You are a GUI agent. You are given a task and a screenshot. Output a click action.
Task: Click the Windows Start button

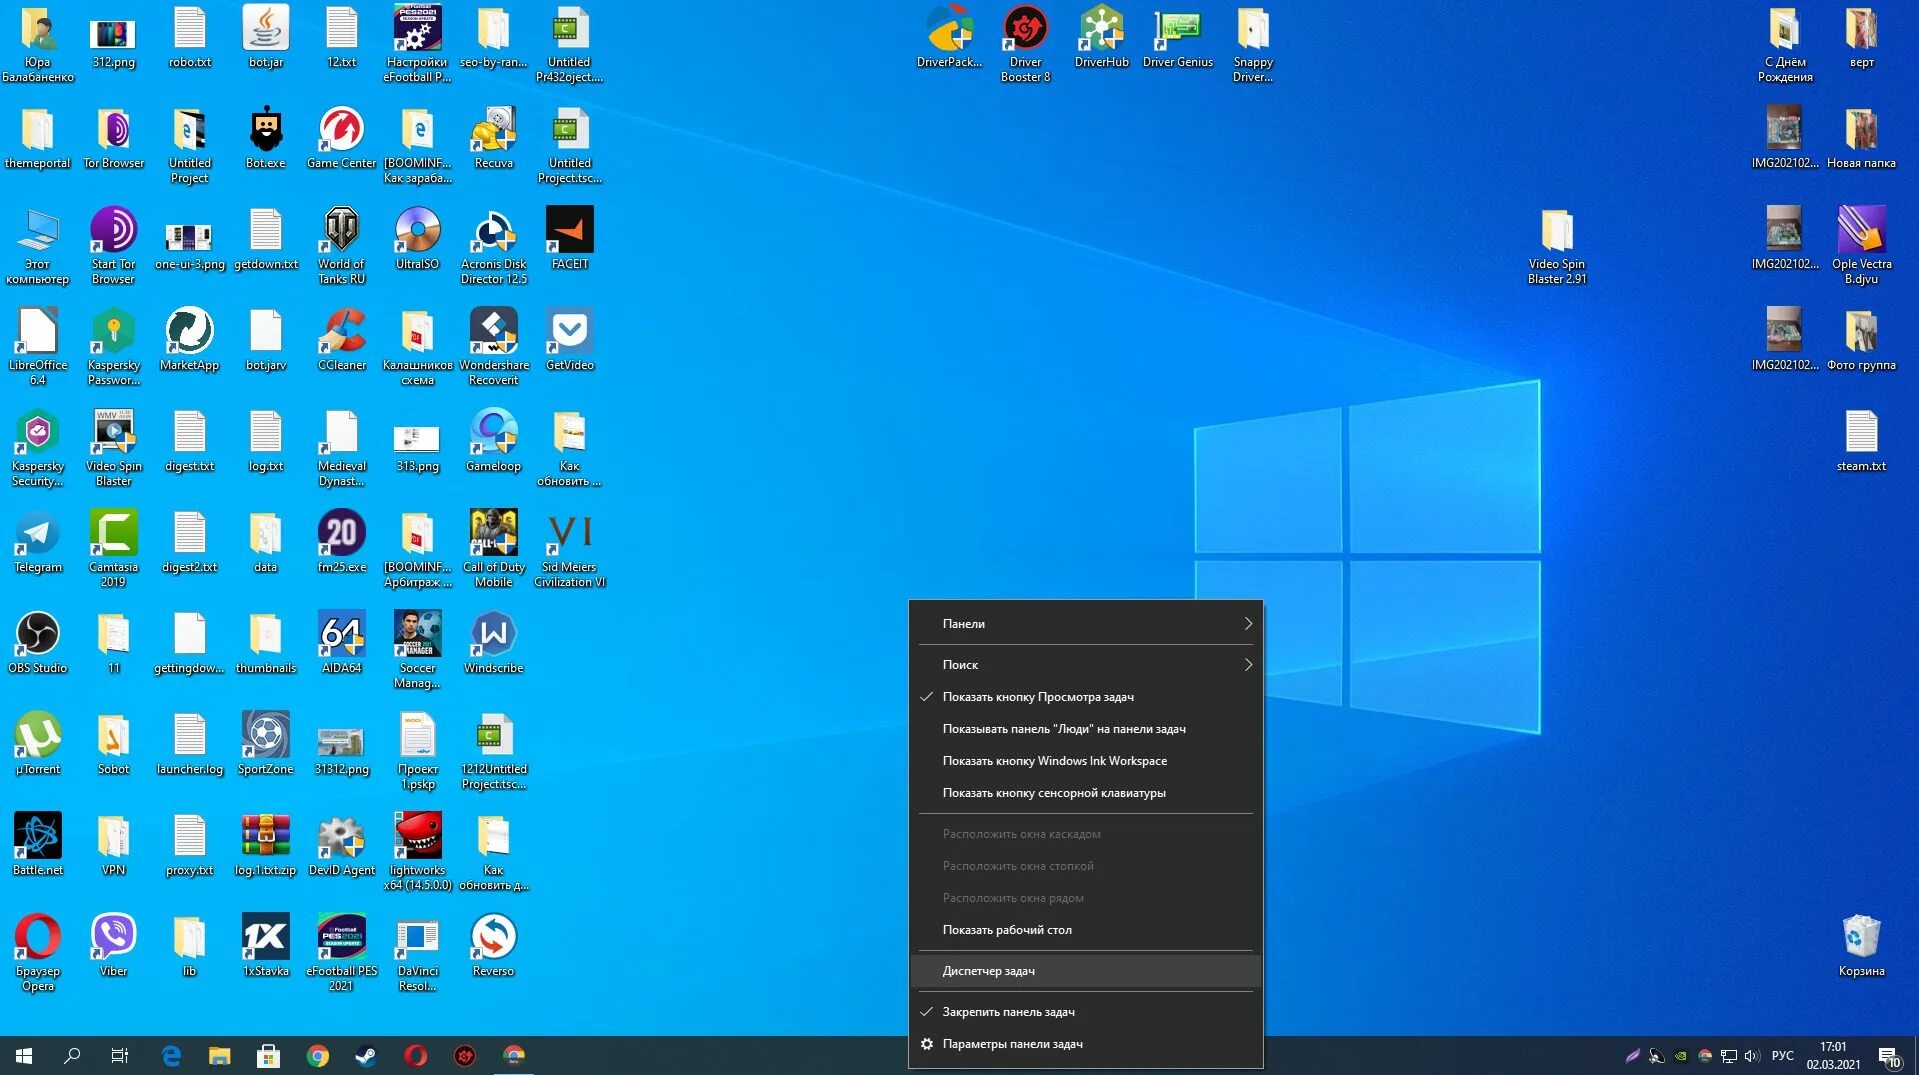[24, 1055]
